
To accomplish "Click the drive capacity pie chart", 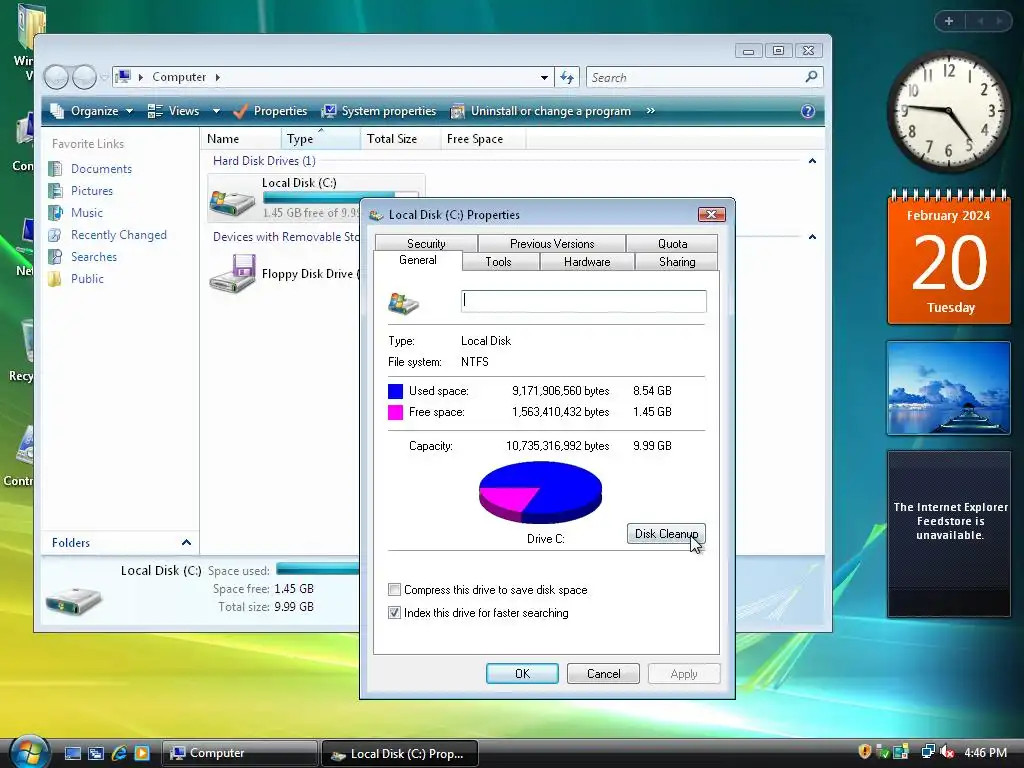I will coord(540,492).
